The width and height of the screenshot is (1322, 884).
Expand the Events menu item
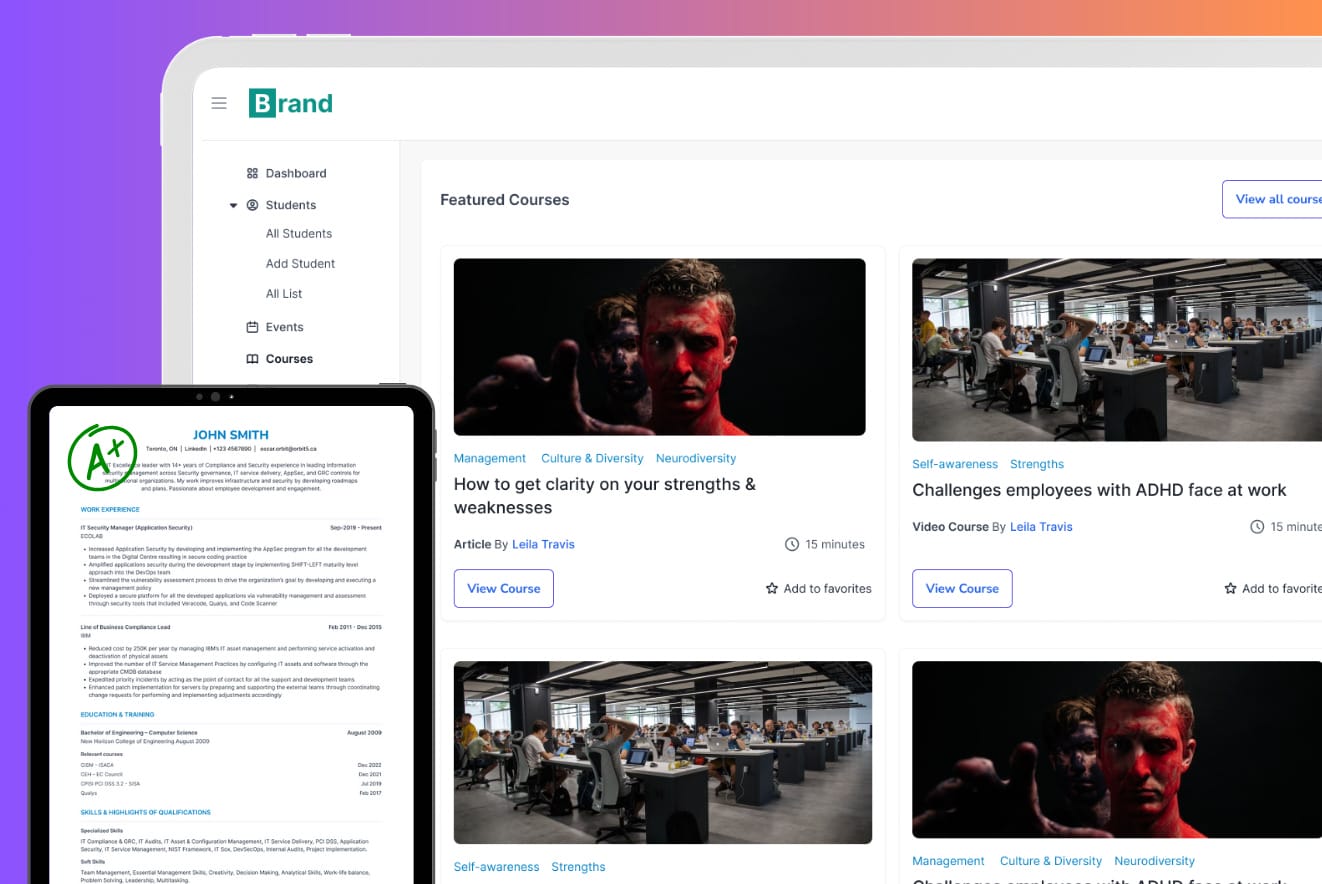283,327
